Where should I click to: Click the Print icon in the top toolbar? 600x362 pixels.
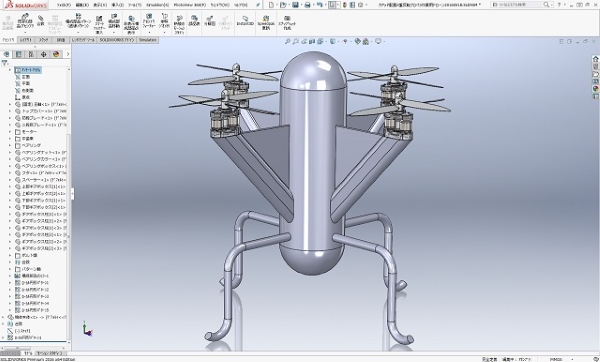click(307, 5)
